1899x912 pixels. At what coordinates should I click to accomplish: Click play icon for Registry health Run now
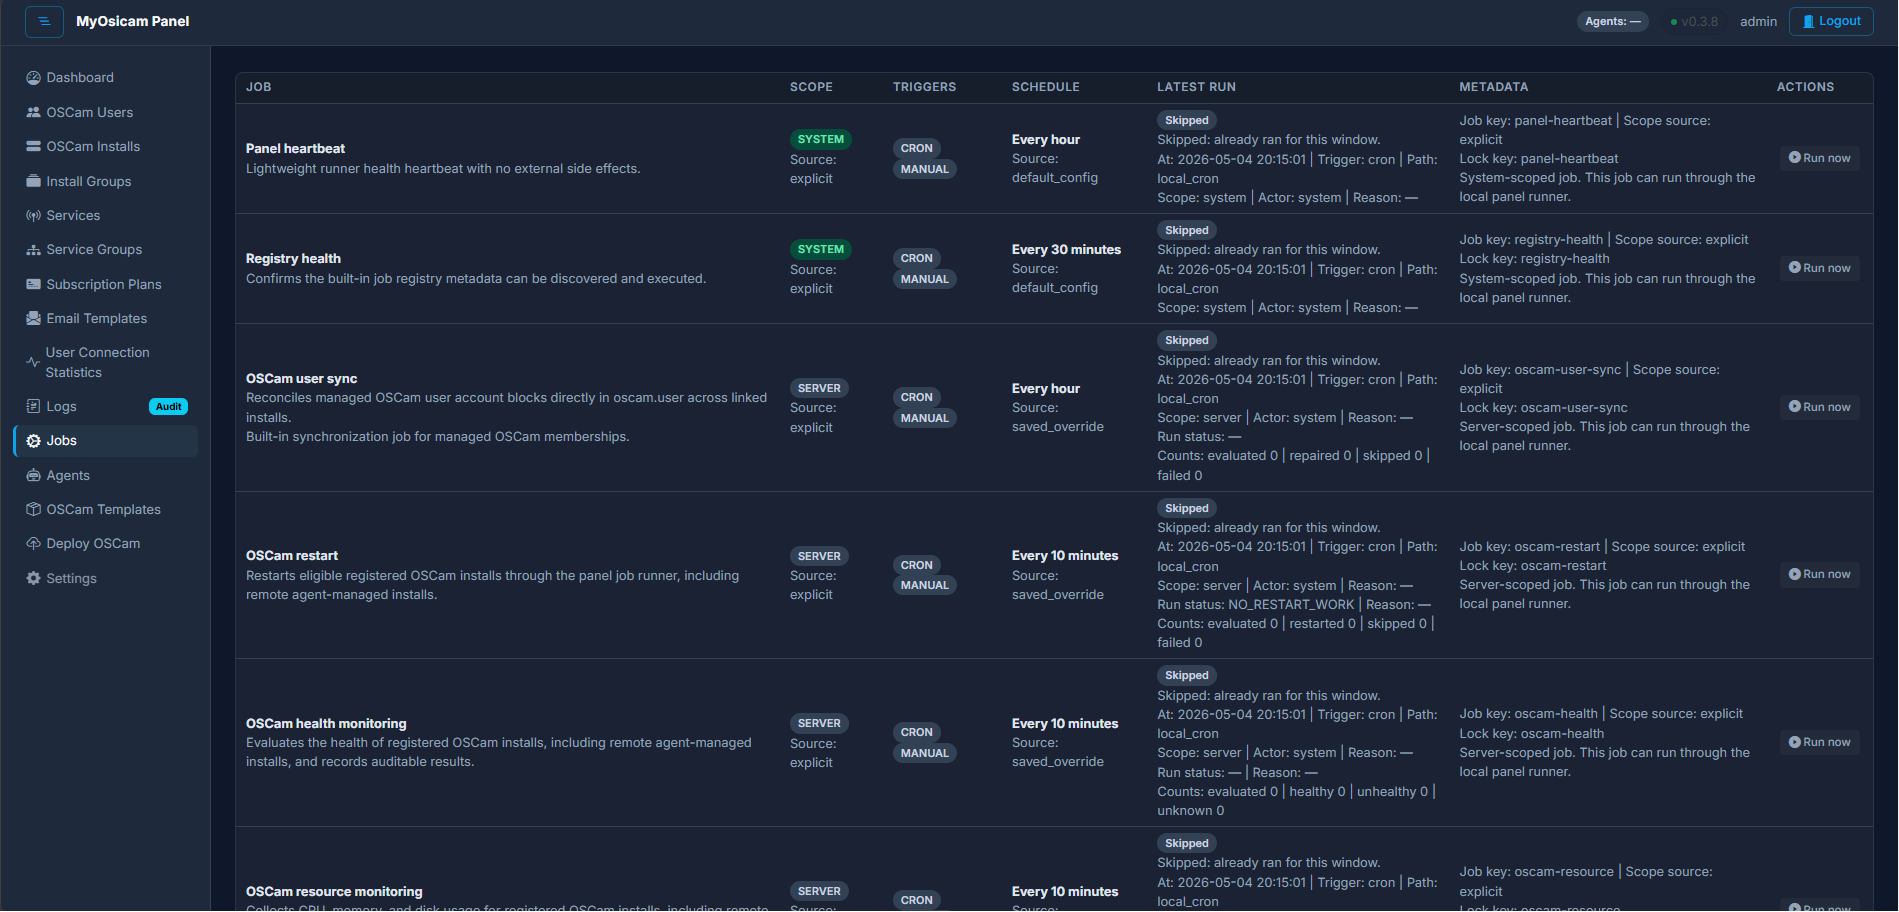click(1794, 267)
